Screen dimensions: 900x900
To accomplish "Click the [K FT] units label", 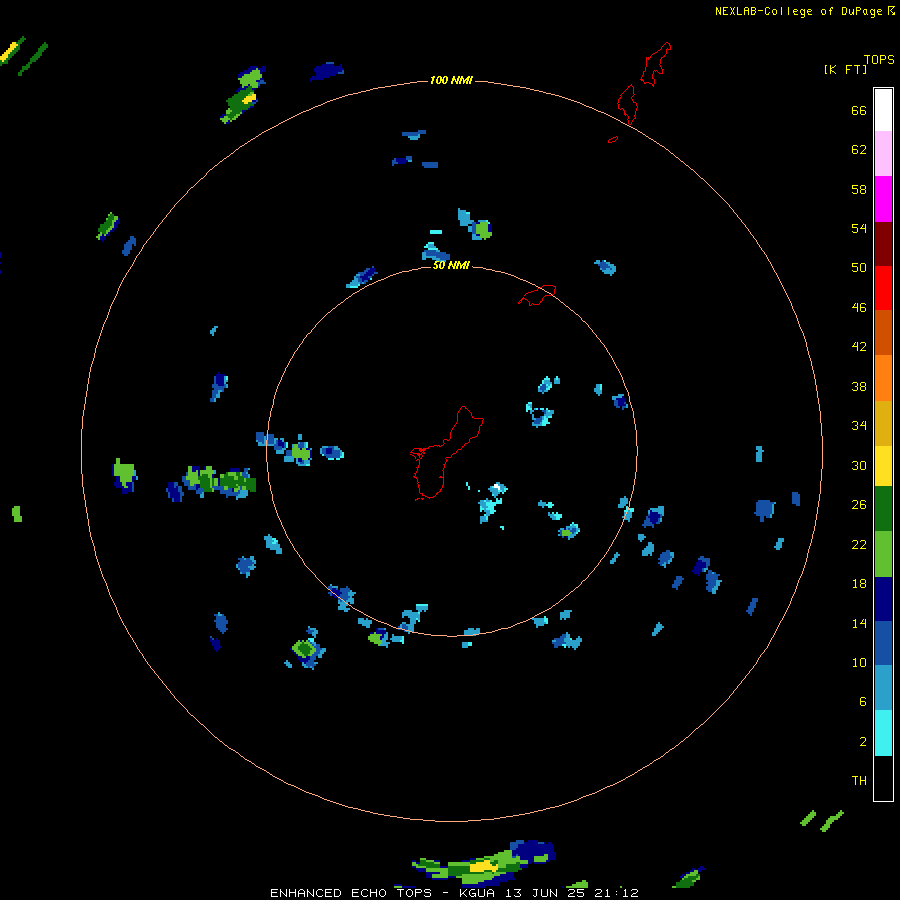I will [845, 69].
